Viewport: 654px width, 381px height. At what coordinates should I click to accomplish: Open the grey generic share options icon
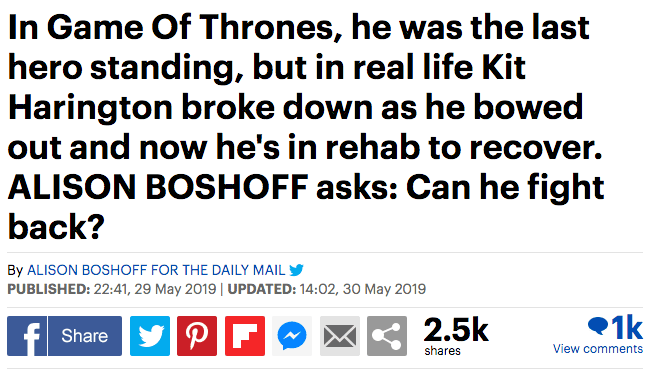tap(387, 336)
